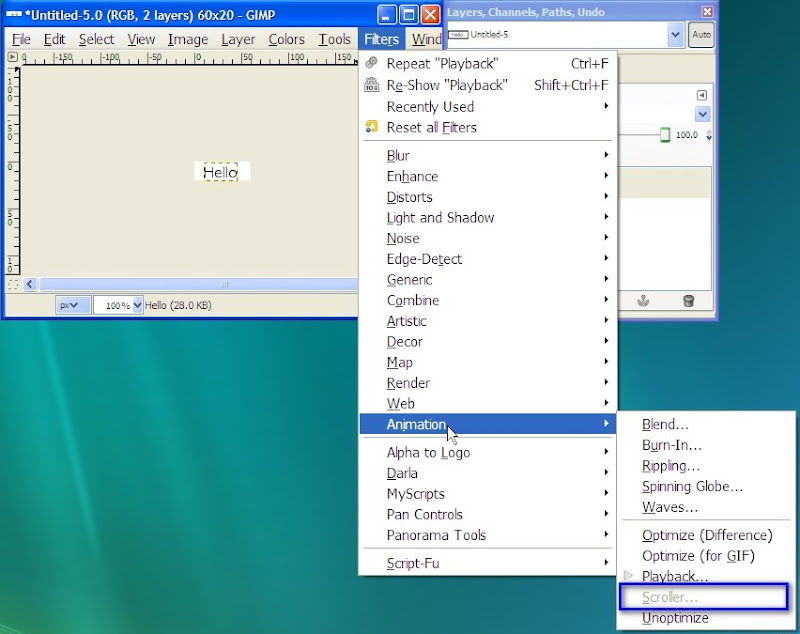Expand the Artistic submenu
This screenshot has height=634, width=800.
pos(488,320)
